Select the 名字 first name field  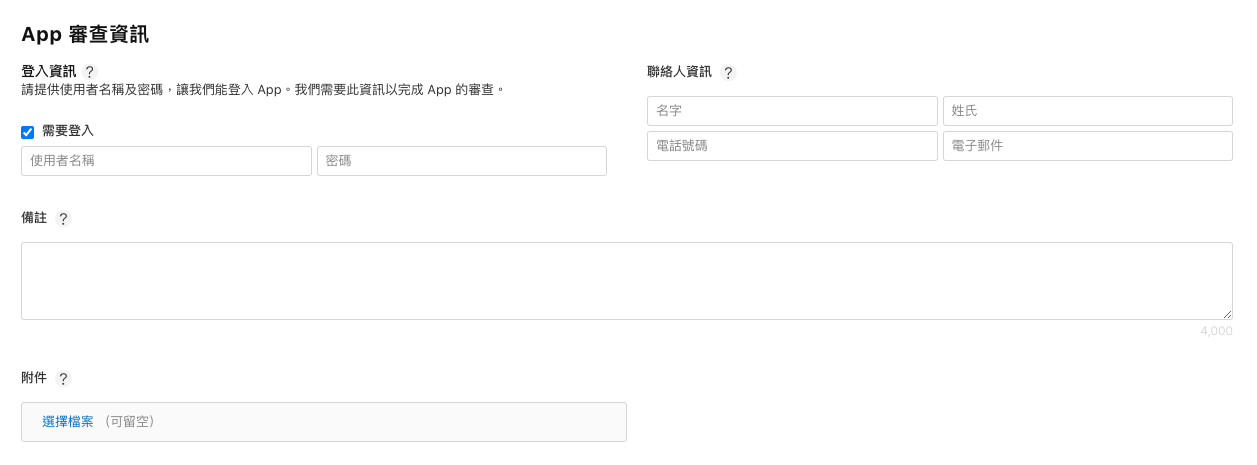792,111
